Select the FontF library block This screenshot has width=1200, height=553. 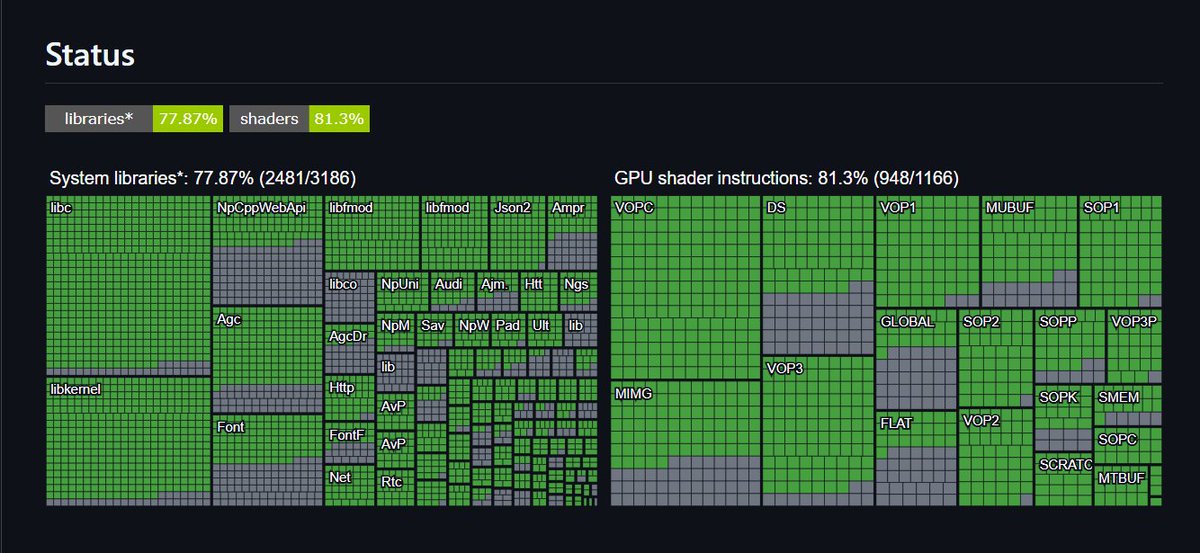[349, 445]
